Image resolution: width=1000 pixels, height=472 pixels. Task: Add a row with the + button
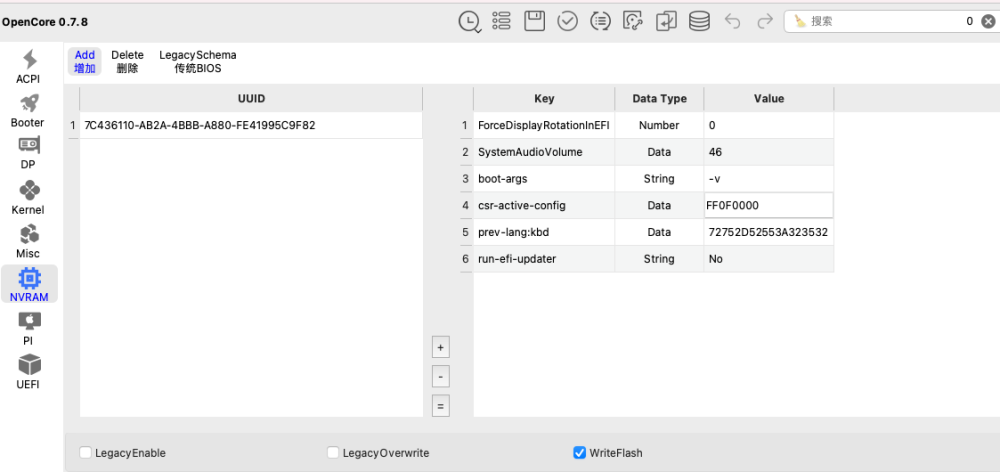tap(441, 348)
